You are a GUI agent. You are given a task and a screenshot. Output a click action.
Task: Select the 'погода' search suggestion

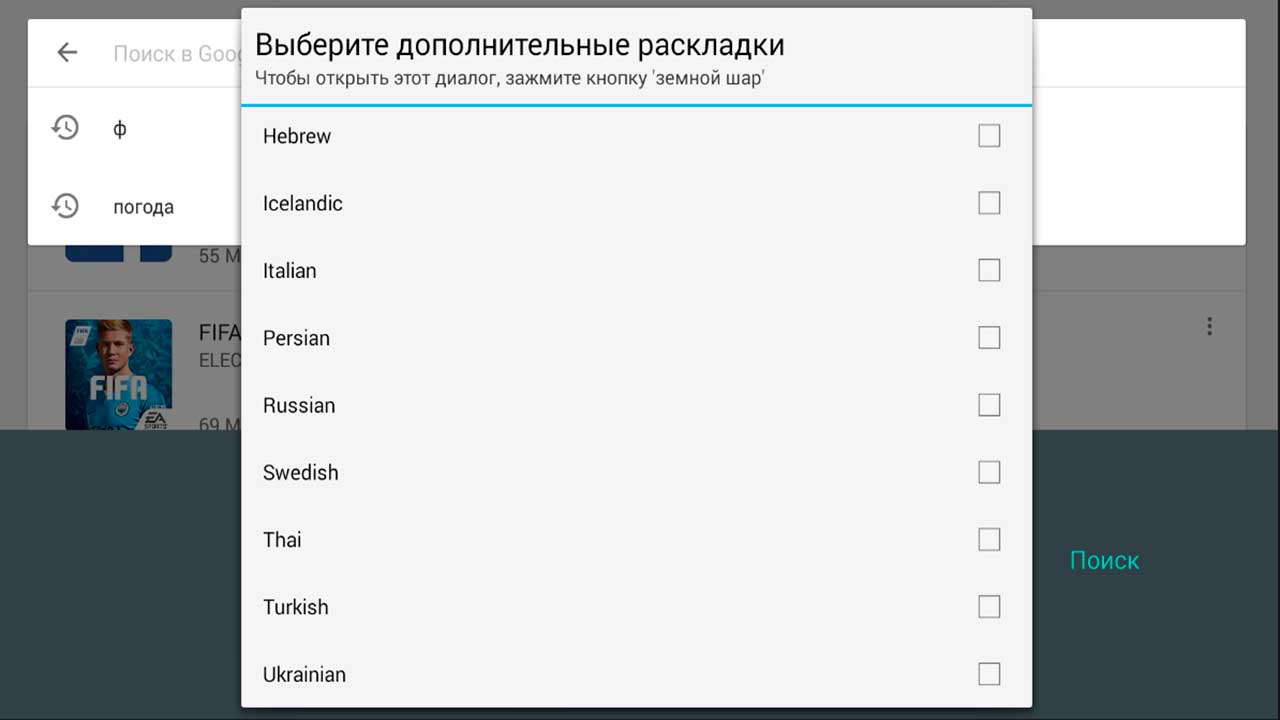click(143, 207)
